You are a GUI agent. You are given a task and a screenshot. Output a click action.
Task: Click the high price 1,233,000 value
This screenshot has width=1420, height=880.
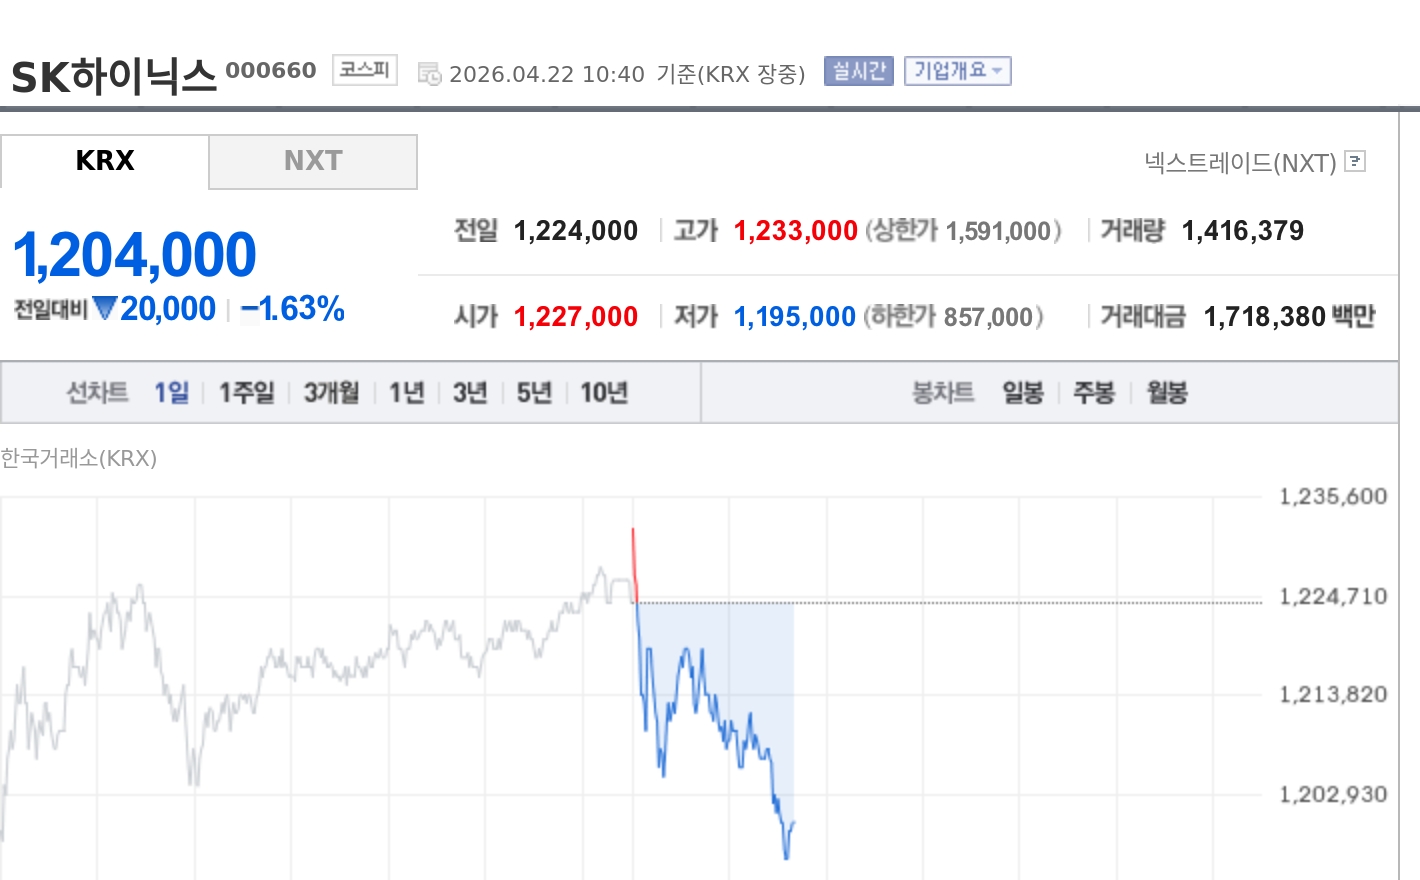[795, 230]
